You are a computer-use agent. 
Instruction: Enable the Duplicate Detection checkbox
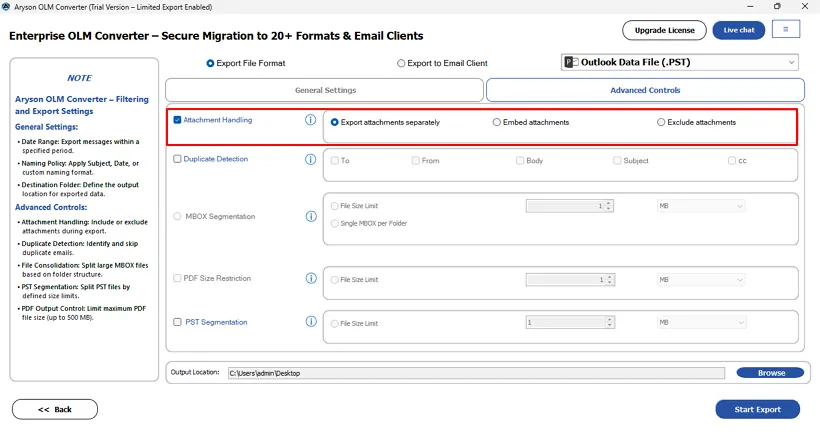click(x=178, y=159)
